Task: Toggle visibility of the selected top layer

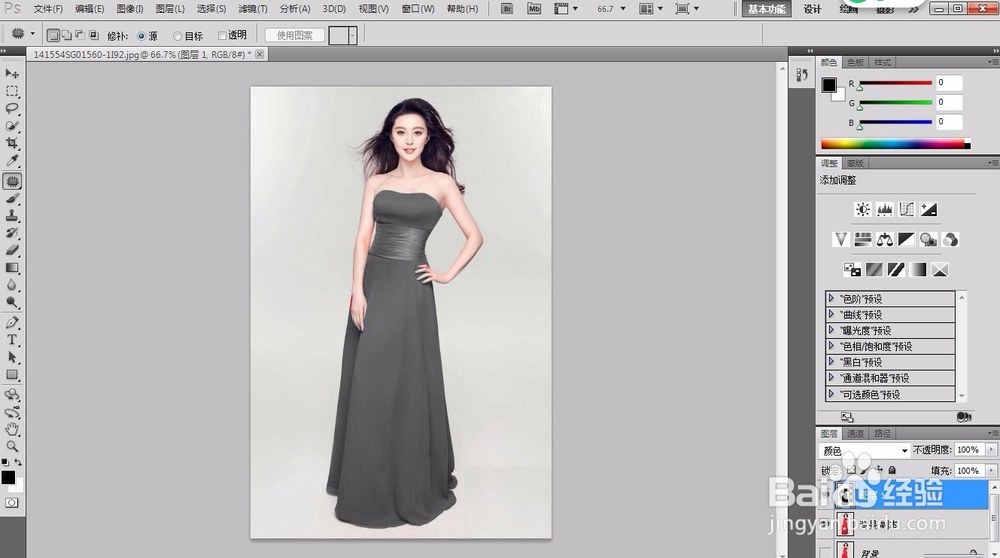Action: pyautogui.click(x=825, y=494)
